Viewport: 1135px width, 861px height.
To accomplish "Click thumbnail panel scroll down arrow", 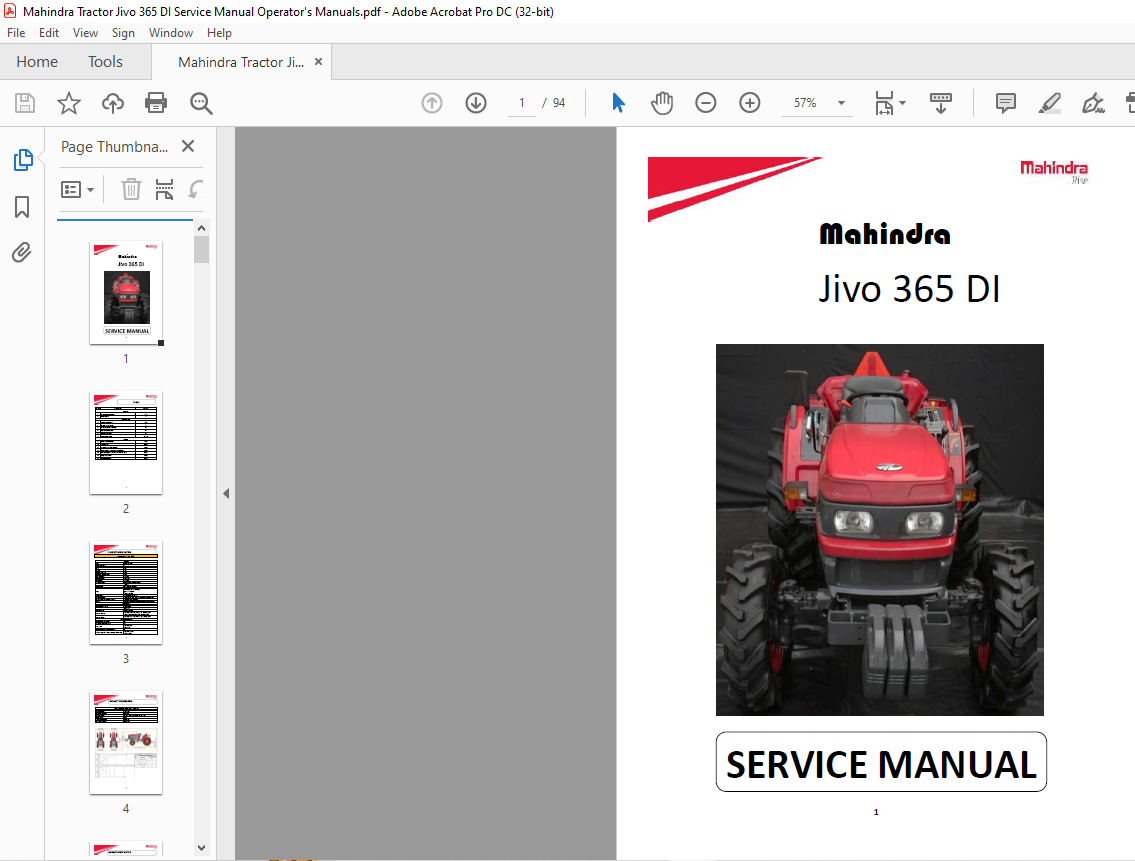I will (201, 847).
